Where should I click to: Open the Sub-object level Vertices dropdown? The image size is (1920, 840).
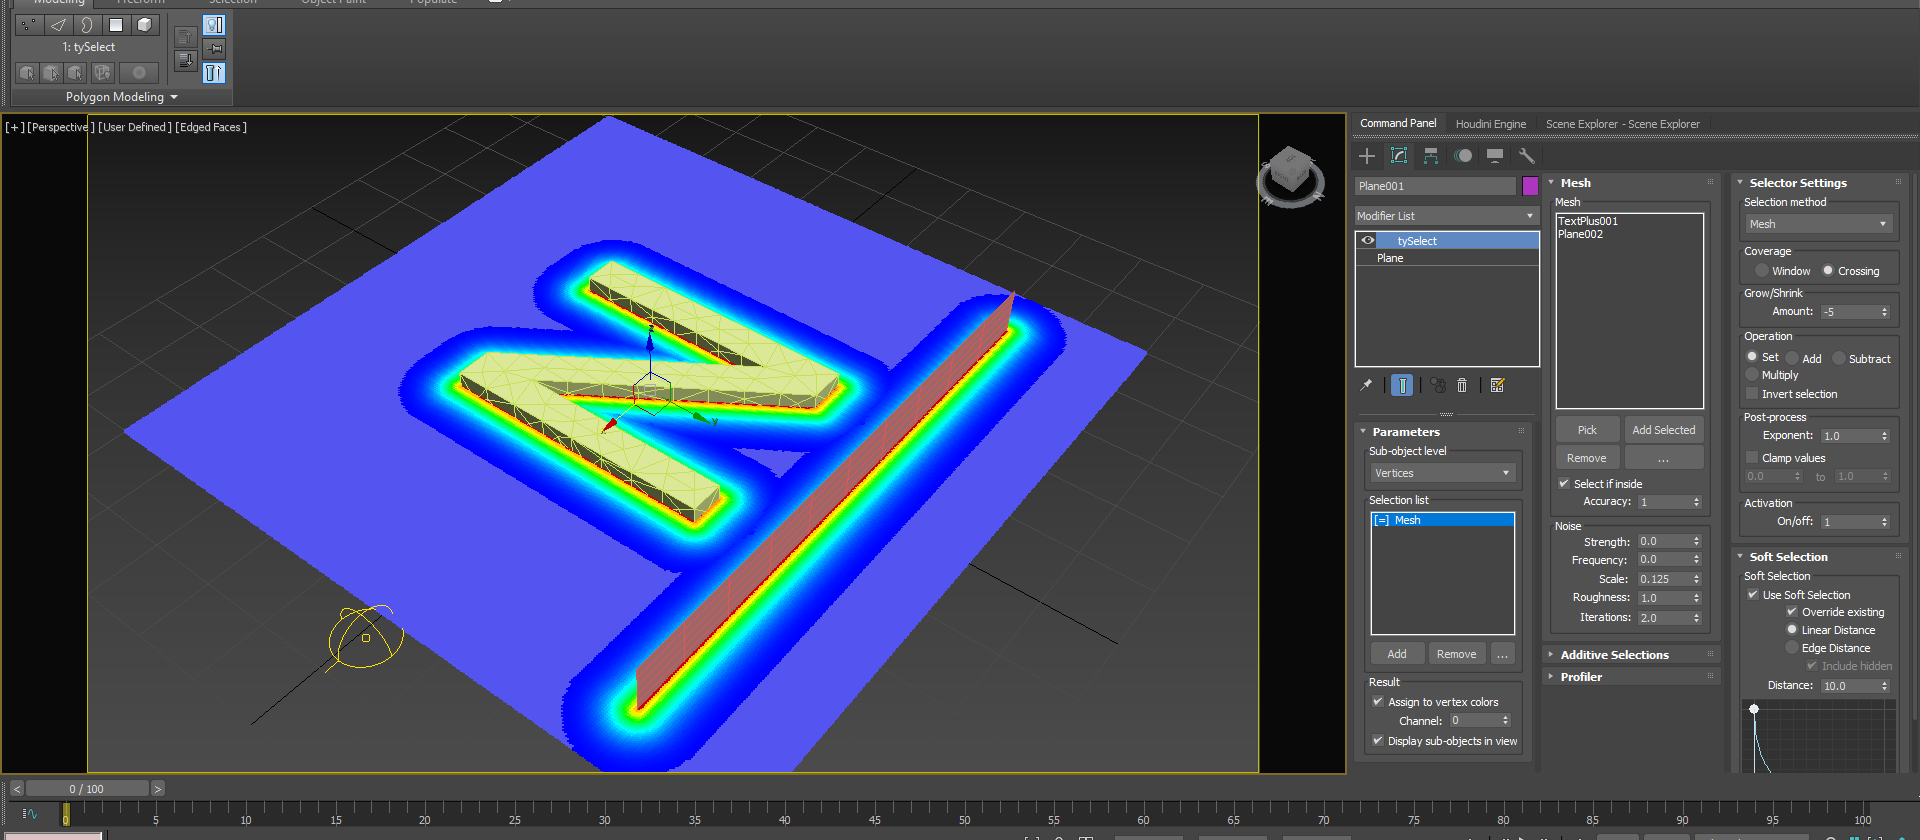click(x=1441, y=473)
